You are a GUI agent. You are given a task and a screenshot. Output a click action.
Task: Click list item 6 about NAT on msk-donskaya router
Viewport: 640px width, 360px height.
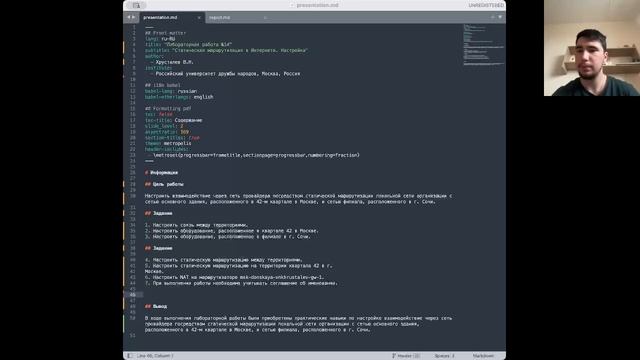[x=235, y=277]
